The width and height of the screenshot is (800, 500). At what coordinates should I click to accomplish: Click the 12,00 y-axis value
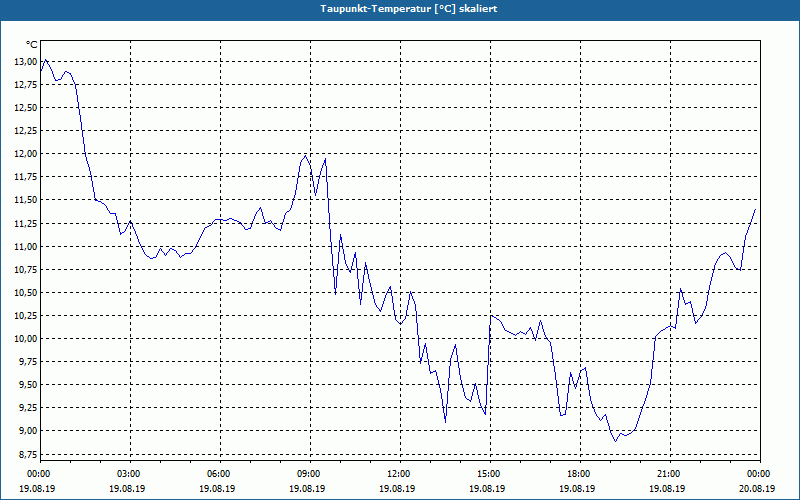pyautogui.click(x=27, y=154)
